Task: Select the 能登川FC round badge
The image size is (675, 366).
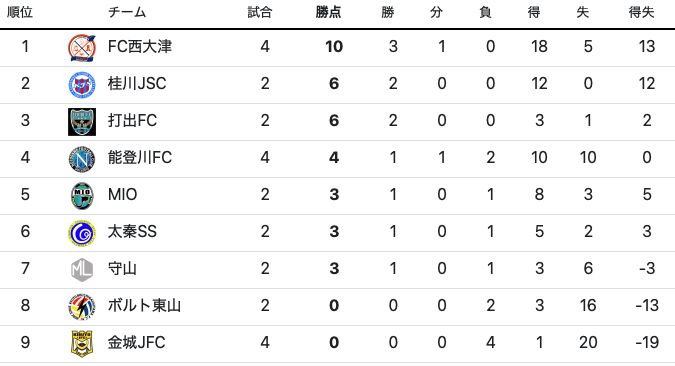Action: point(82,159)
